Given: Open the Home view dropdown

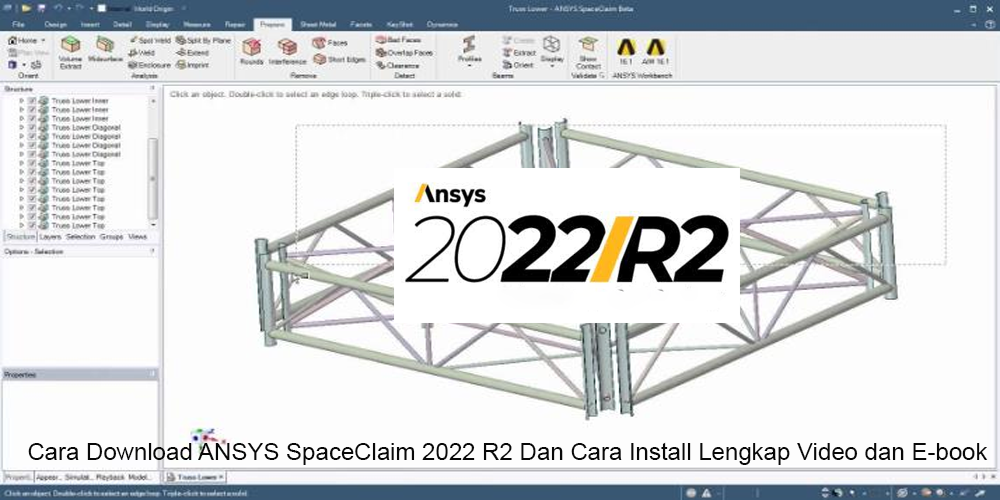Looking at the screenshot, I should 43,40.
